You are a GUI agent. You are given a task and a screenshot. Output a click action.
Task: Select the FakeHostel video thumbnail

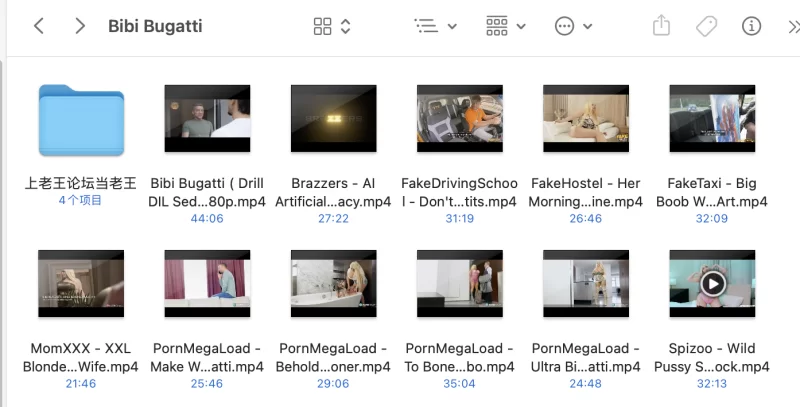click(x=586, y=118)
